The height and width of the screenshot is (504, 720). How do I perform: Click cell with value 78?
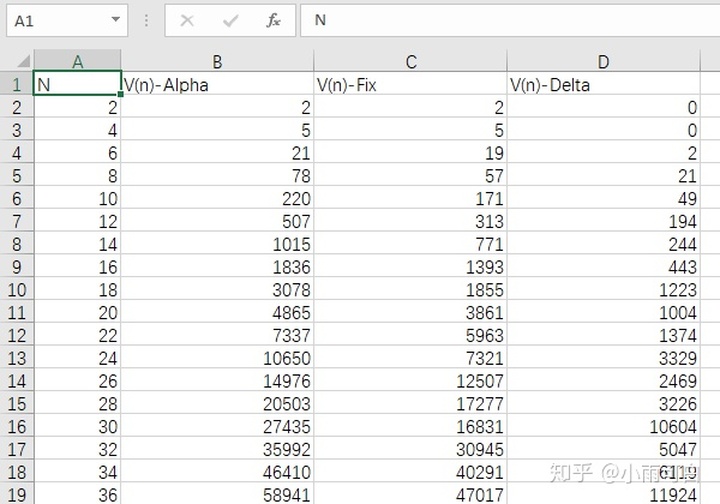217,175
